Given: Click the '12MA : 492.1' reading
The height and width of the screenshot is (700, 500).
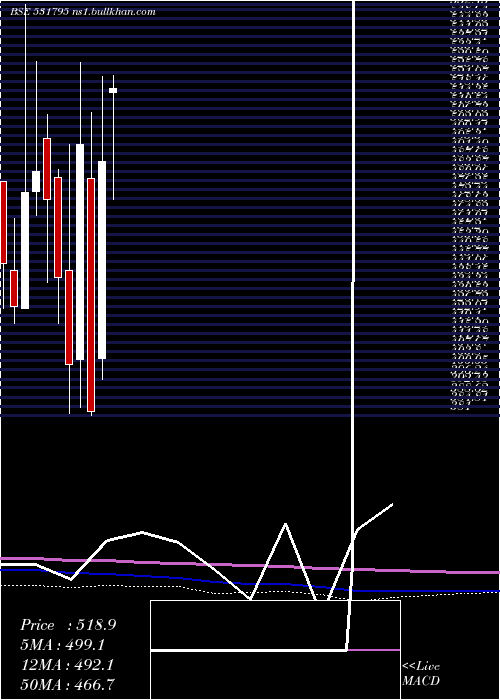Looking at the screenshot, I should point(67,665).
